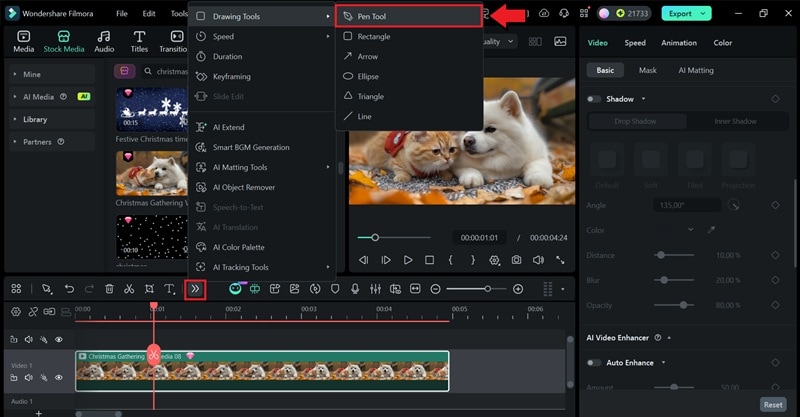Viewport: 800px width, 417px height.
Task: Switch to the Animation tab
Action: click(679, 43)
